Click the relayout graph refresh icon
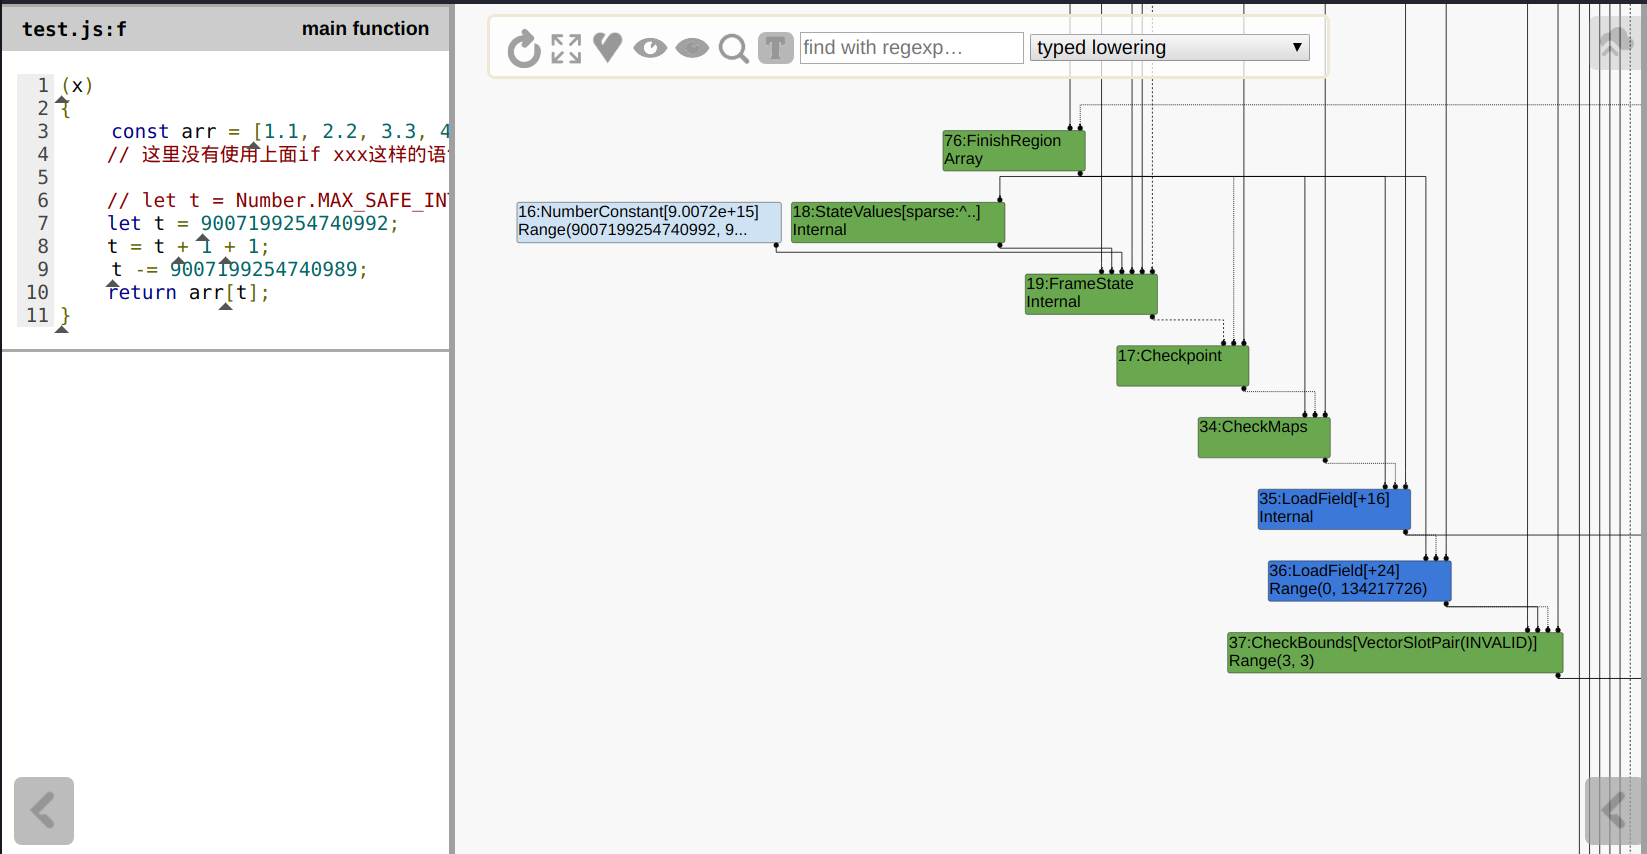Screen dimensions: 1647x854 tap(523, 48)
